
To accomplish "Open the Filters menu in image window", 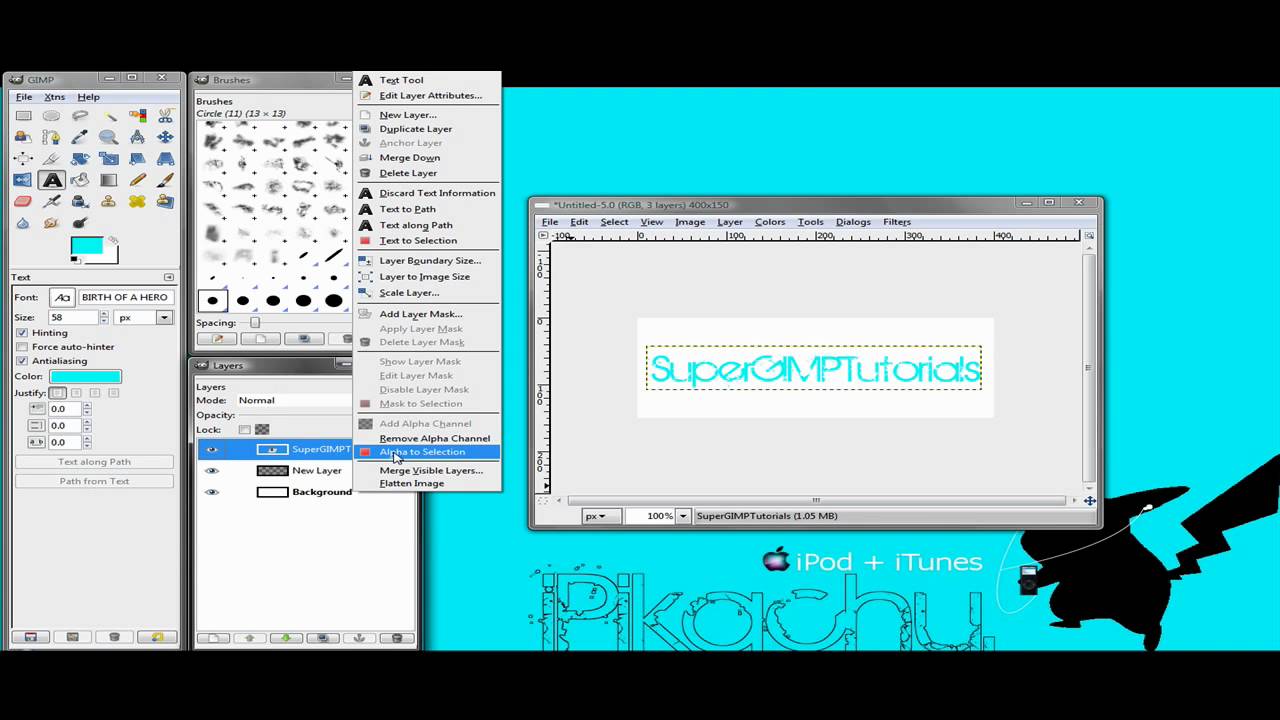I will (x=896, y=222).
